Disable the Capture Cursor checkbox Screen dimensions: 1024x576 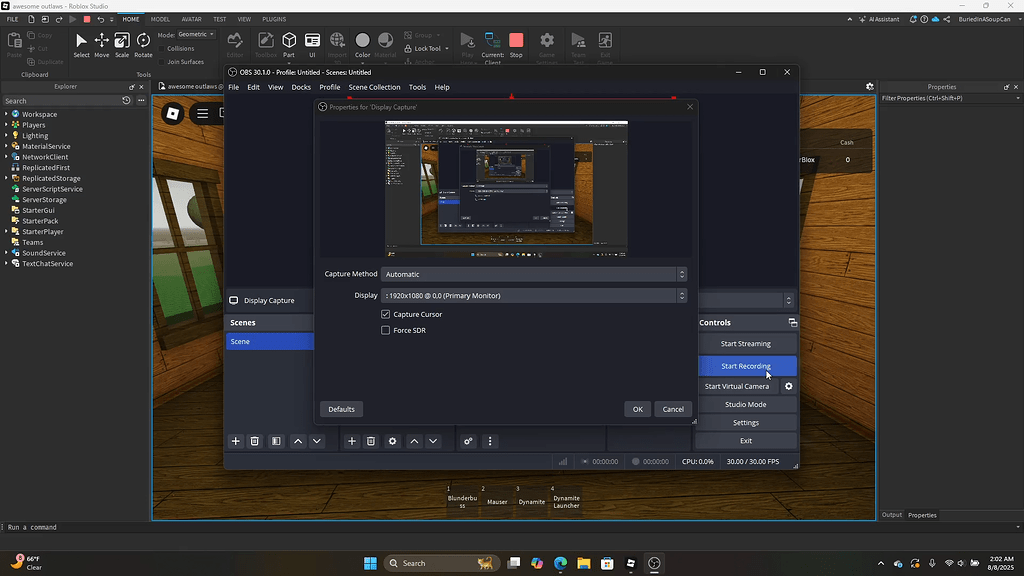point(385,314)
